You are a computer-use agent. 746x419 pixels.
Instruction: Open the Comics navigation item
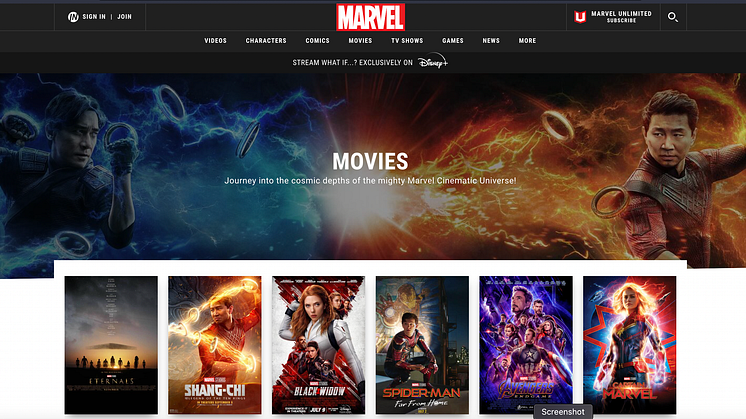click(317, 41)
